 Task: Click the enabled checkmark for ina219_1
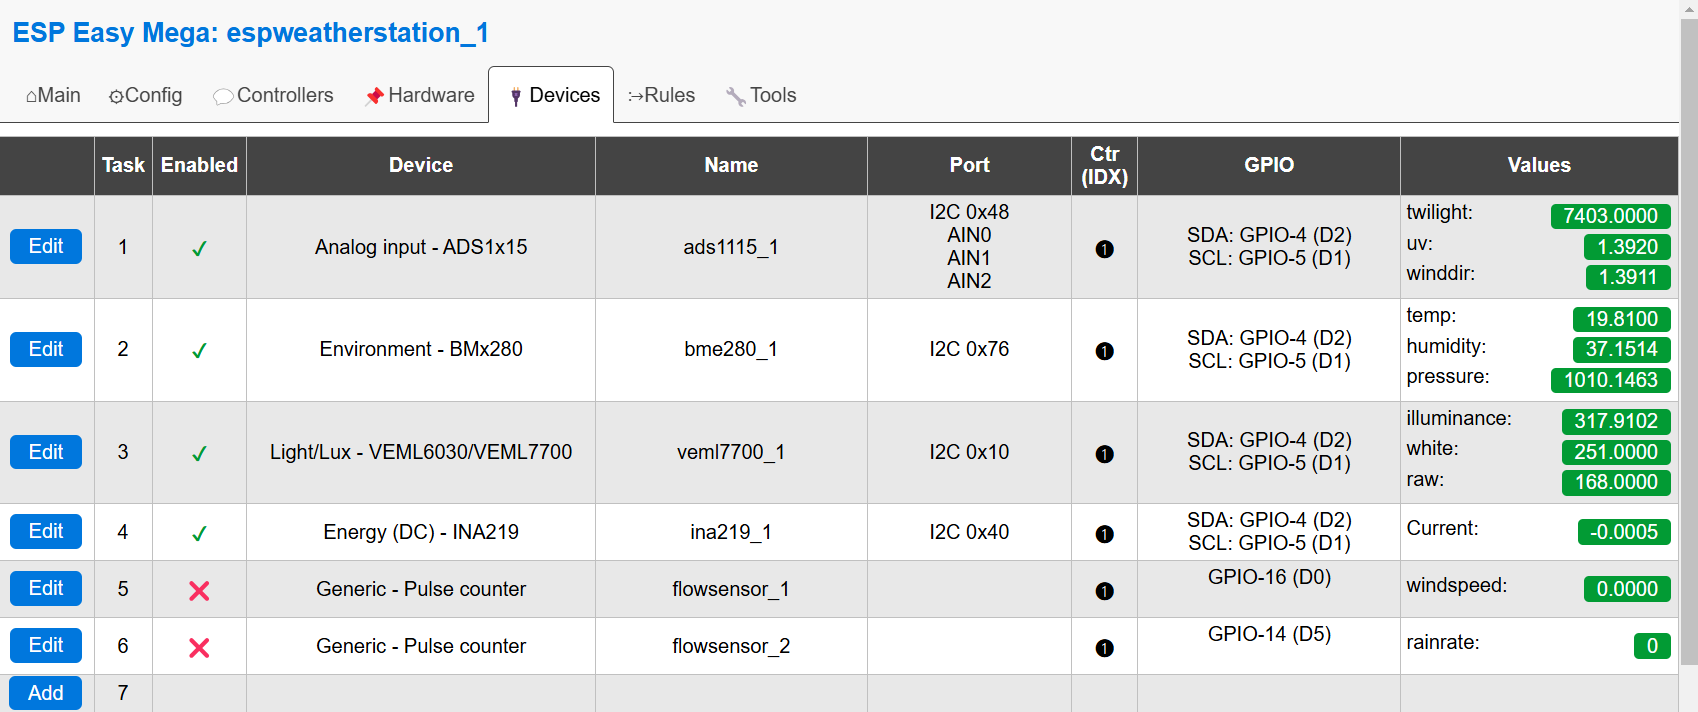pyautogui.click(x=199, y=534)
